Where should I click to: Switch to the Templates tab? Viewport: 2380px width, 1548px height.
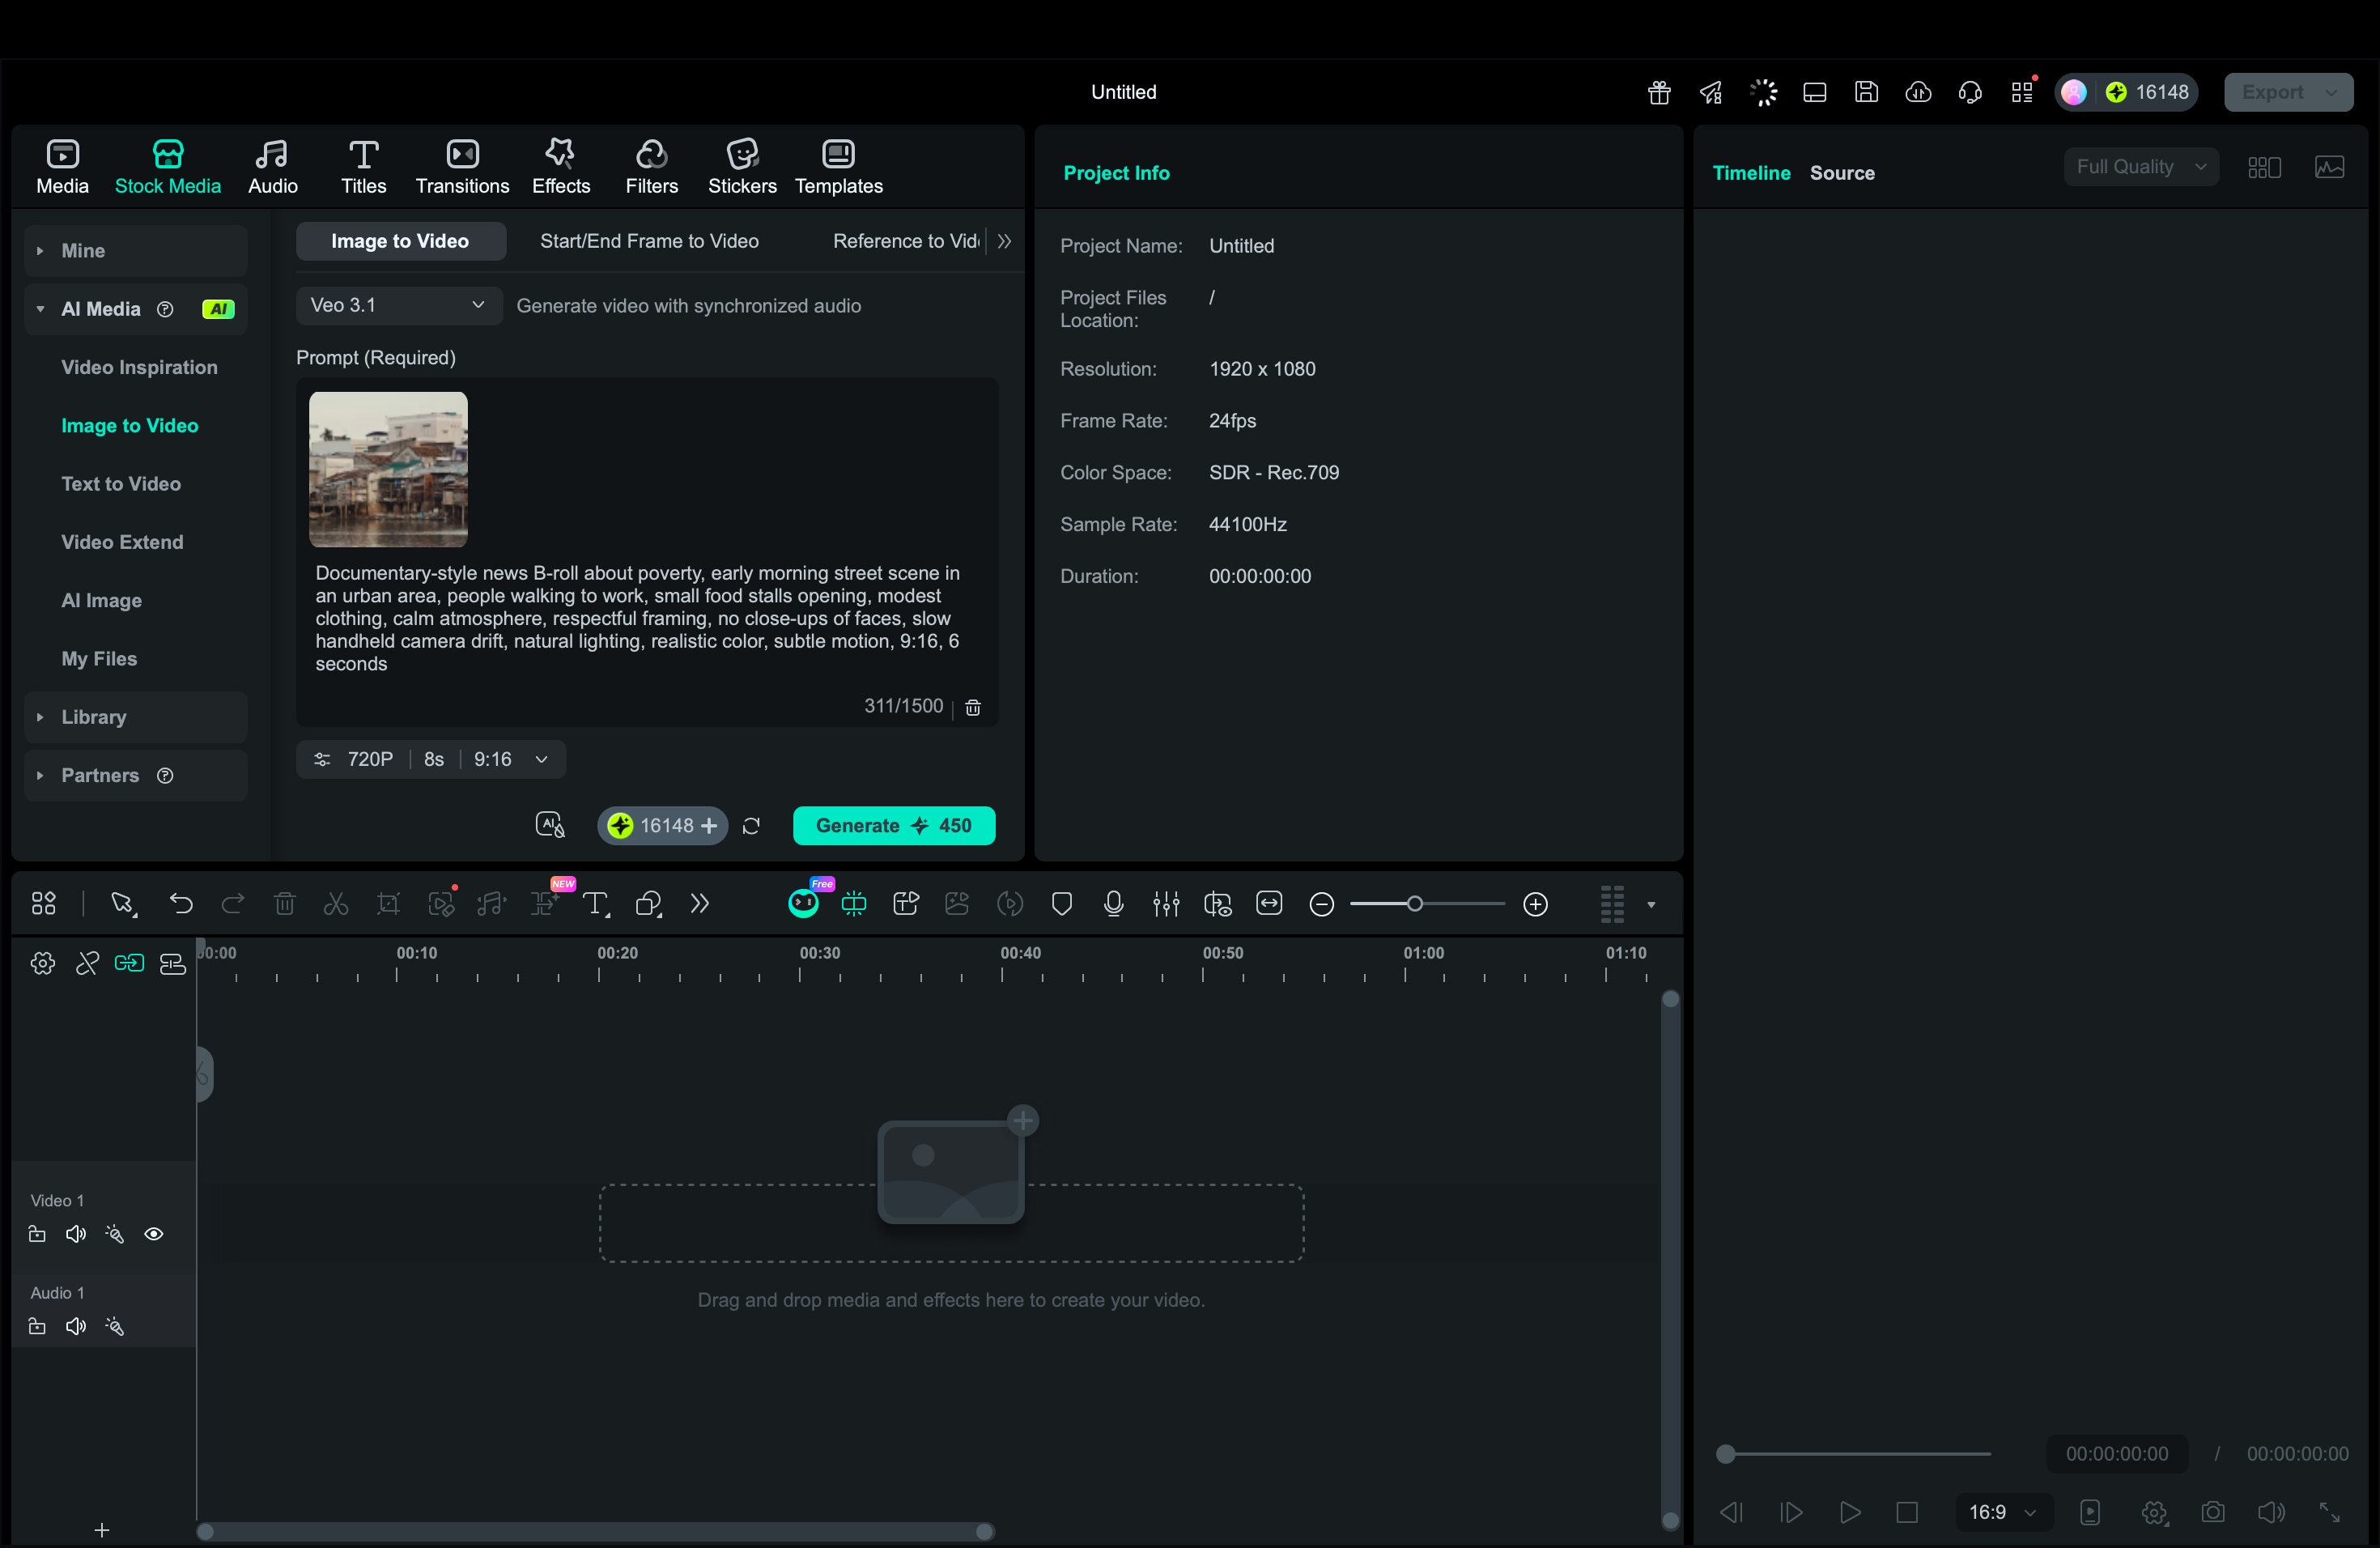[838, 166]
